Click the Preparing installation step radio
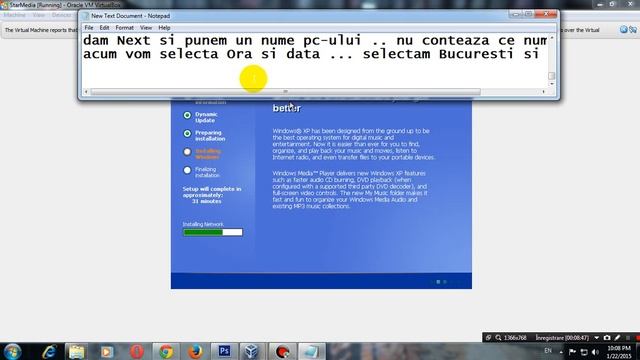Screen dimensions: 640x360 tap(187, 133)
